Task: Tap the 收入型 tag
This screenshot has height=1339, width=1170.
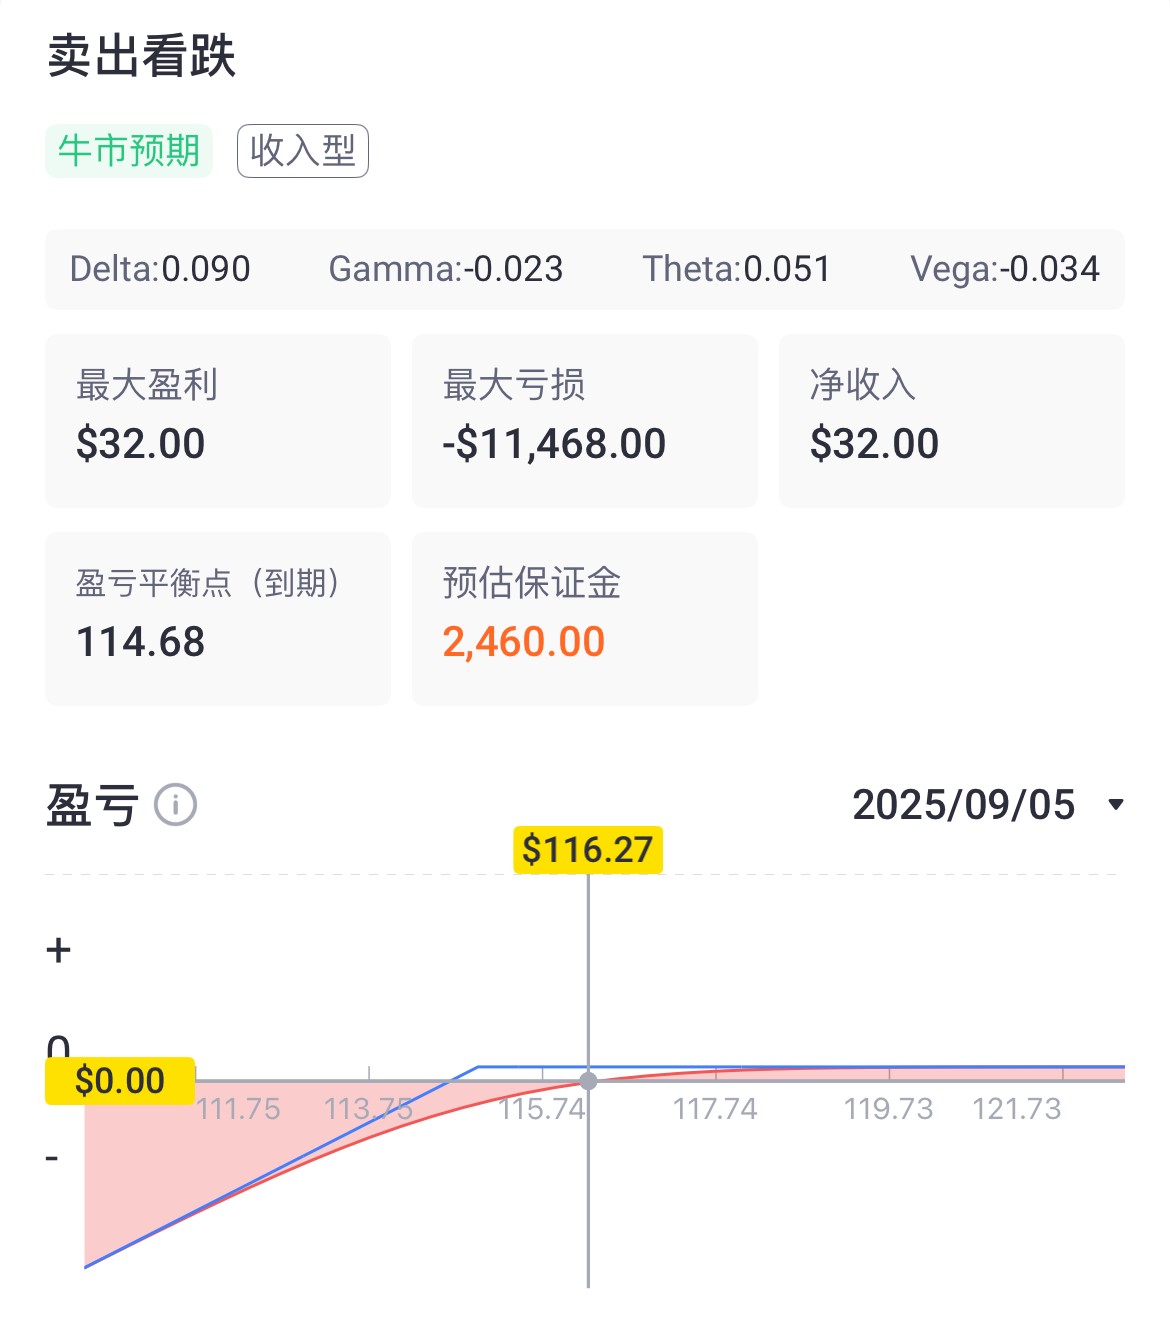Action: (x=303, y=151)
